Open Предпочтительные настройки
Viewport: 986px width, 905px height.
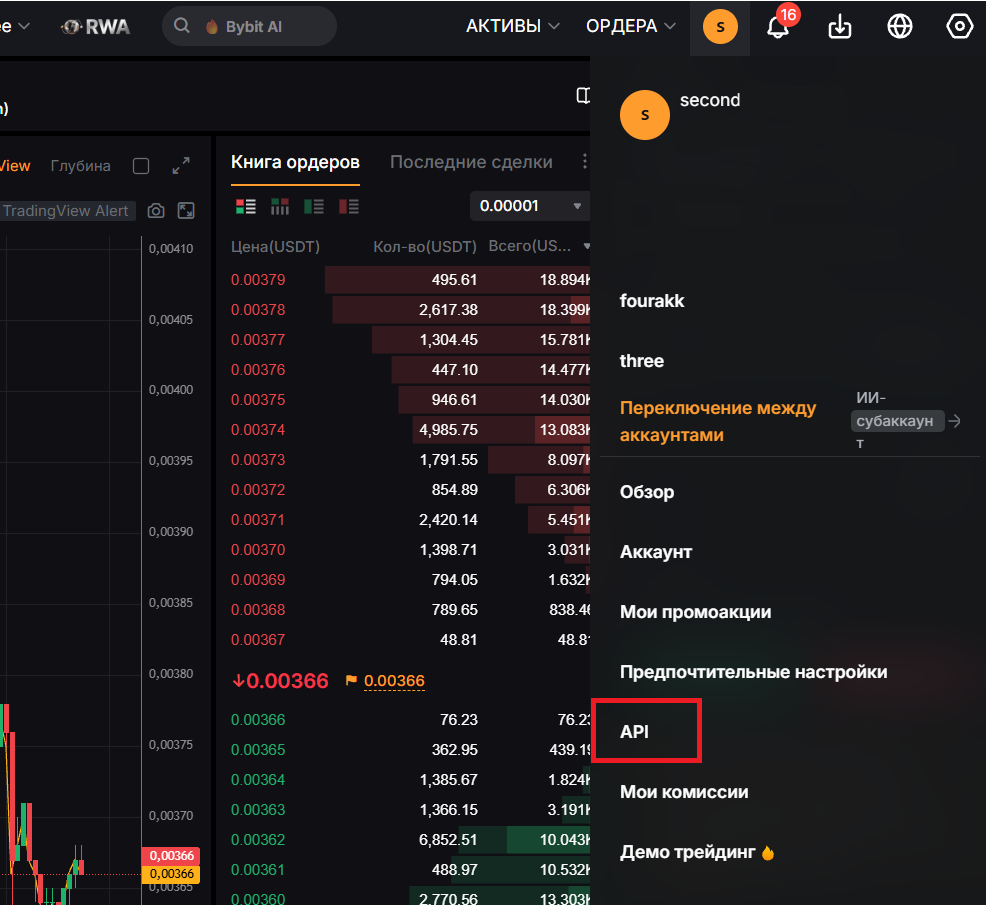[x=753, y=672]
